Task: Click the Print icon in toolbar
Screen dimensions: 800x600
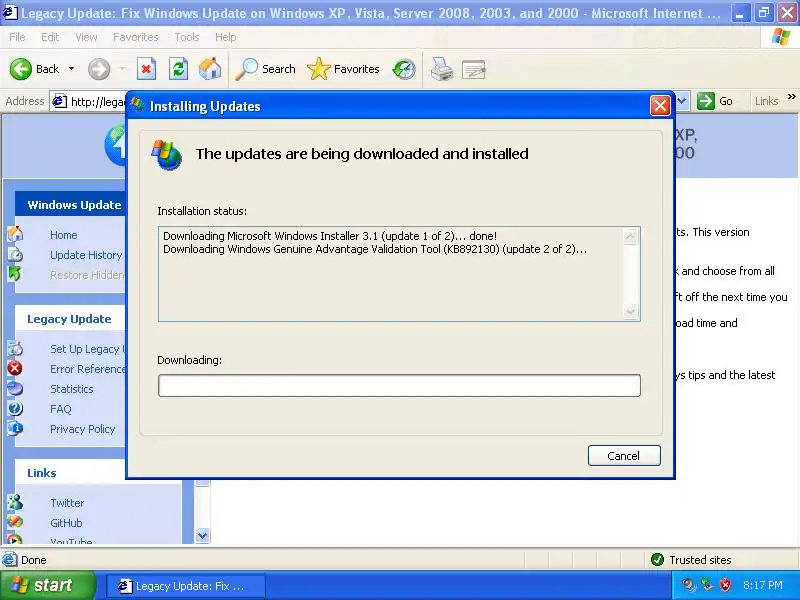Action: tap(442, 69)
